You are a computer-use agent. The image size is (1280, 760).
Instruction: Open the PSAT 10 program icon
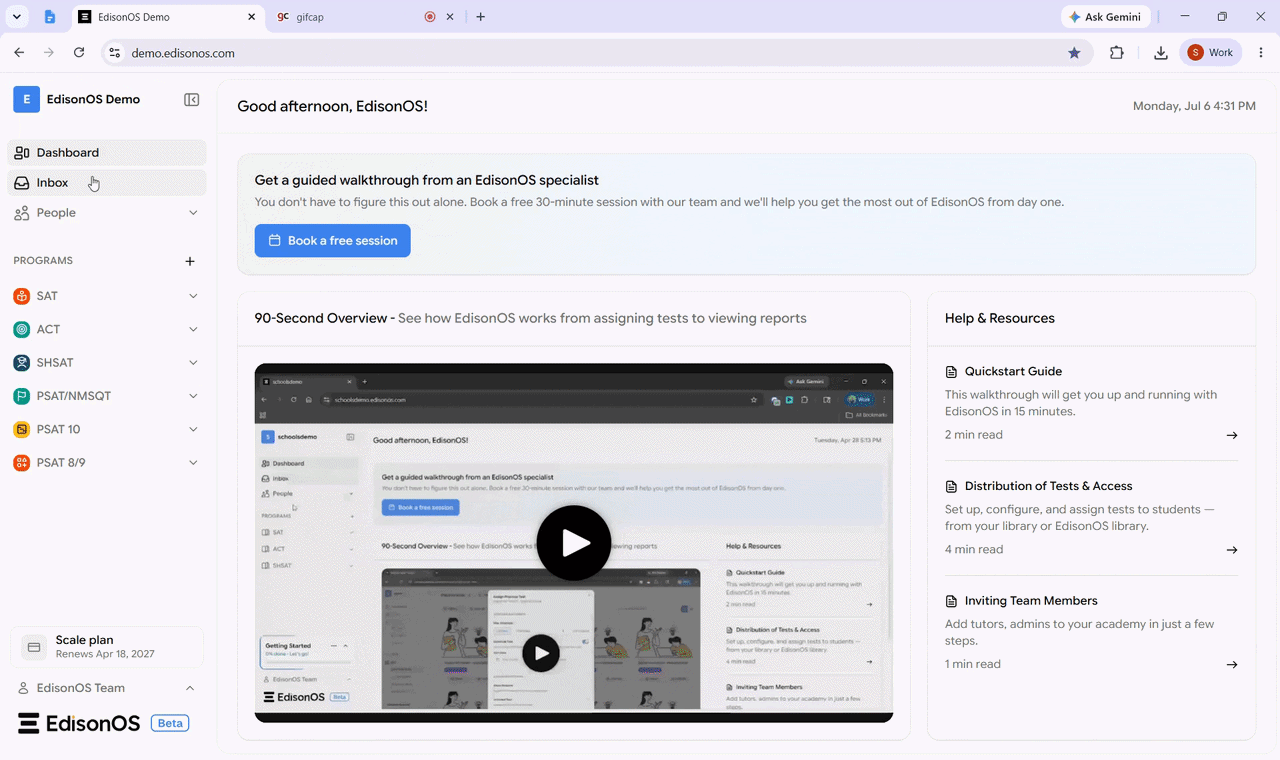click(22, 429)
